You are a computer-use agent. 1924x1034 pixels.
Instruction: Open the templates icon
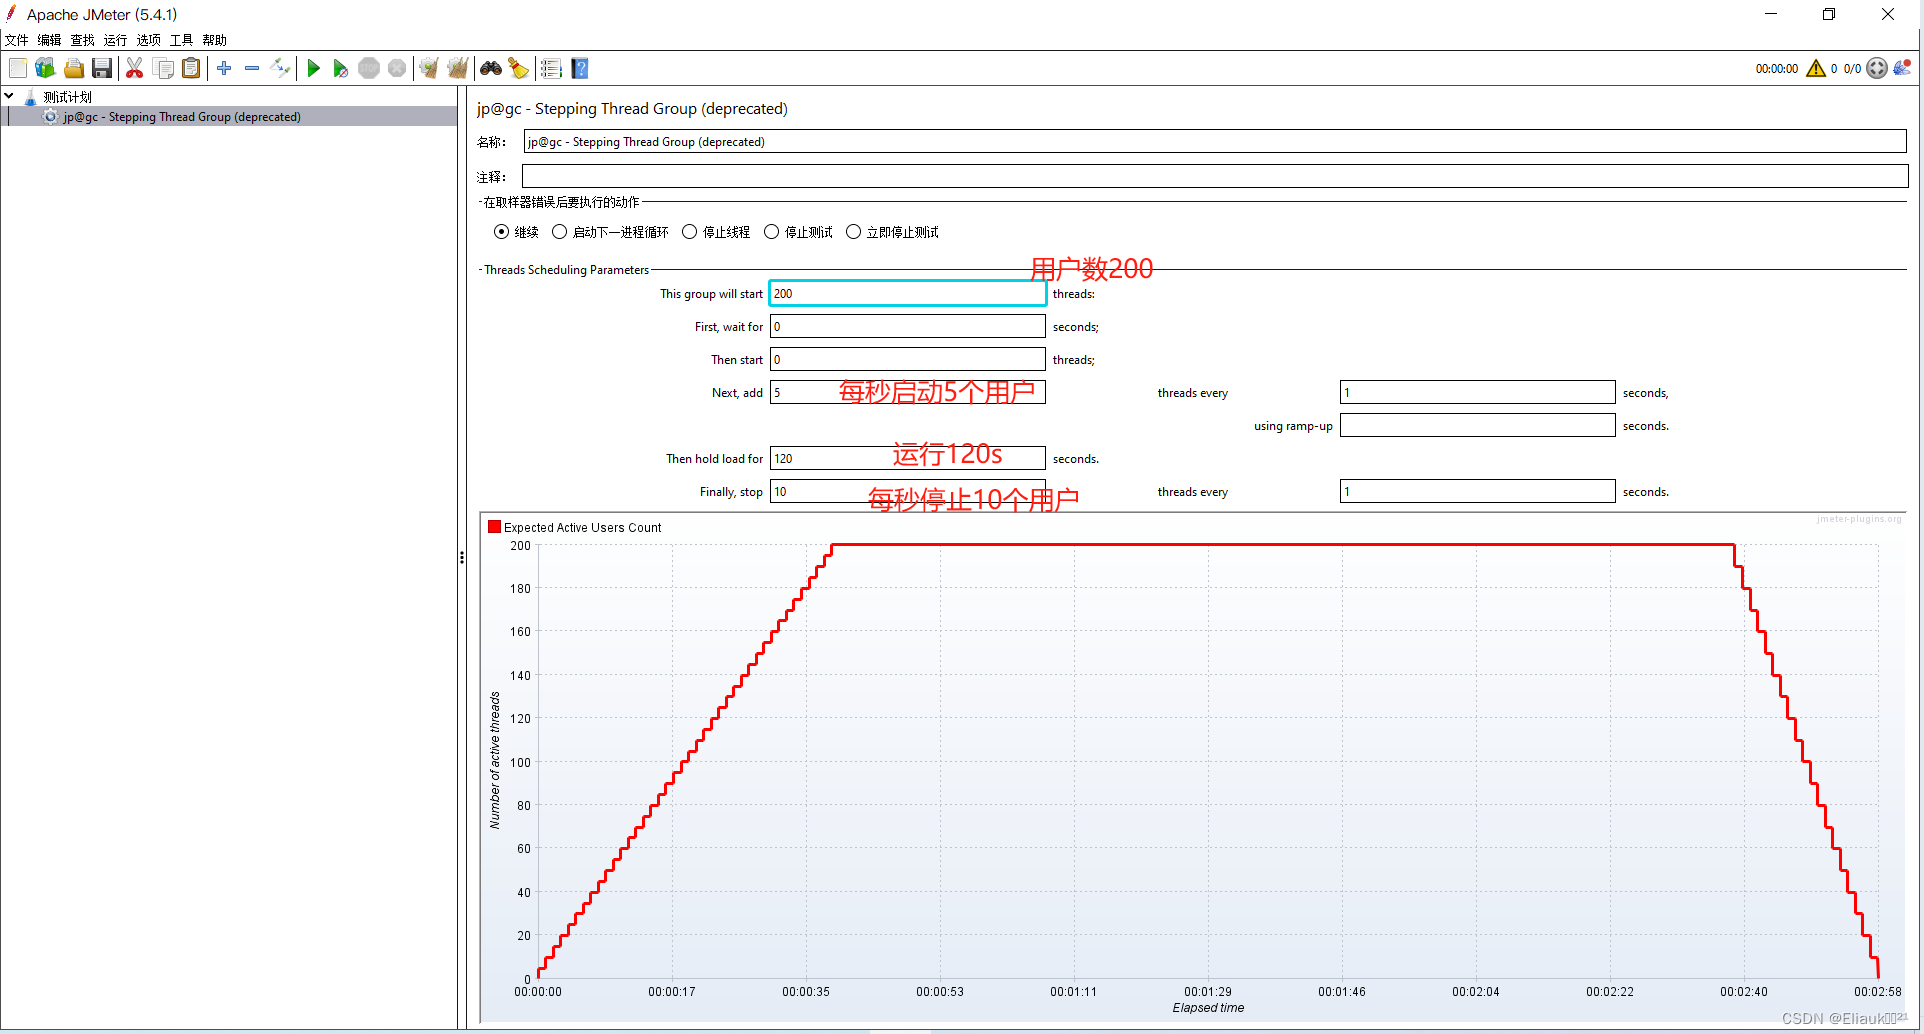point(45,68)
